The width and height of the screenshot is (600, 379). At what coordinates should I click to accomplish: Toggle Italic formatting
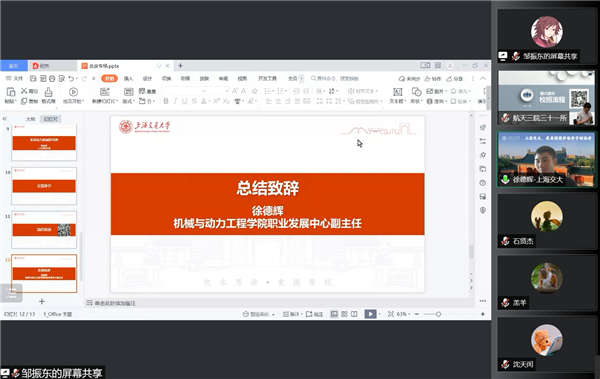[x=175, y=101]
